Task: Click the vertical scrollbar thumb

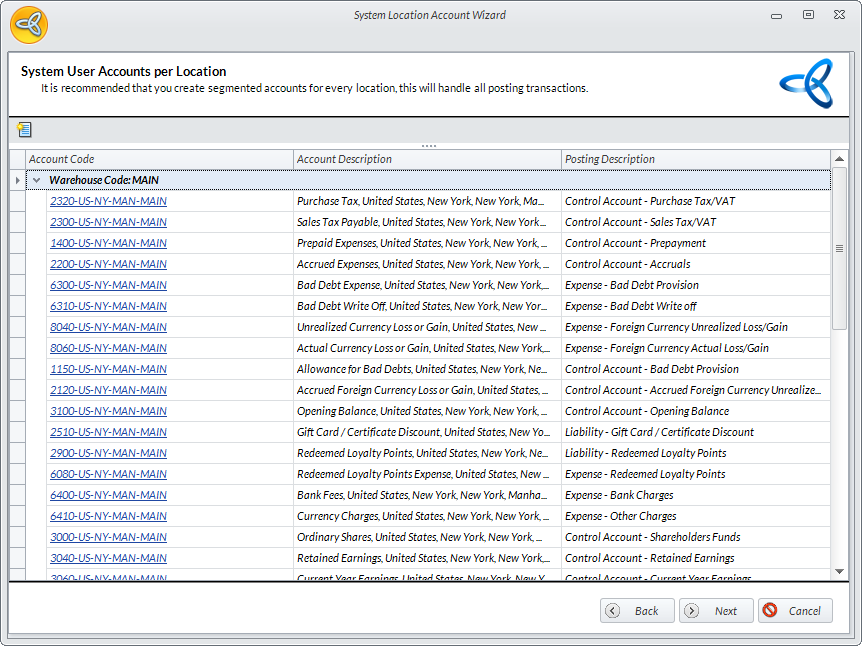Action: click(x=839, y=248)
